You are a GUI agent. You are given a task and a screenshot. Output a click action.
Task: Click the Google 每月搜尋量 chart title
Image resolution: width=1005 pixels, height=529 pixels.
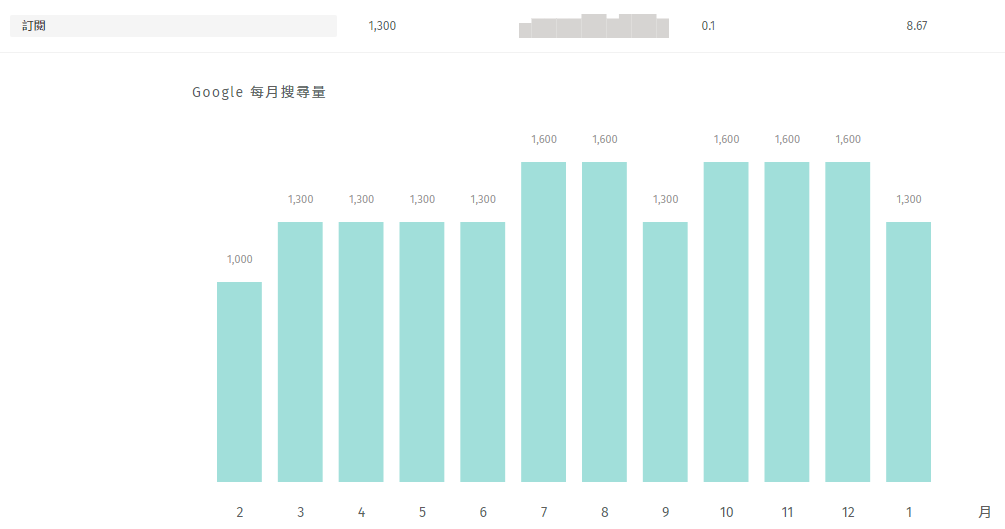tap(259, 93)
